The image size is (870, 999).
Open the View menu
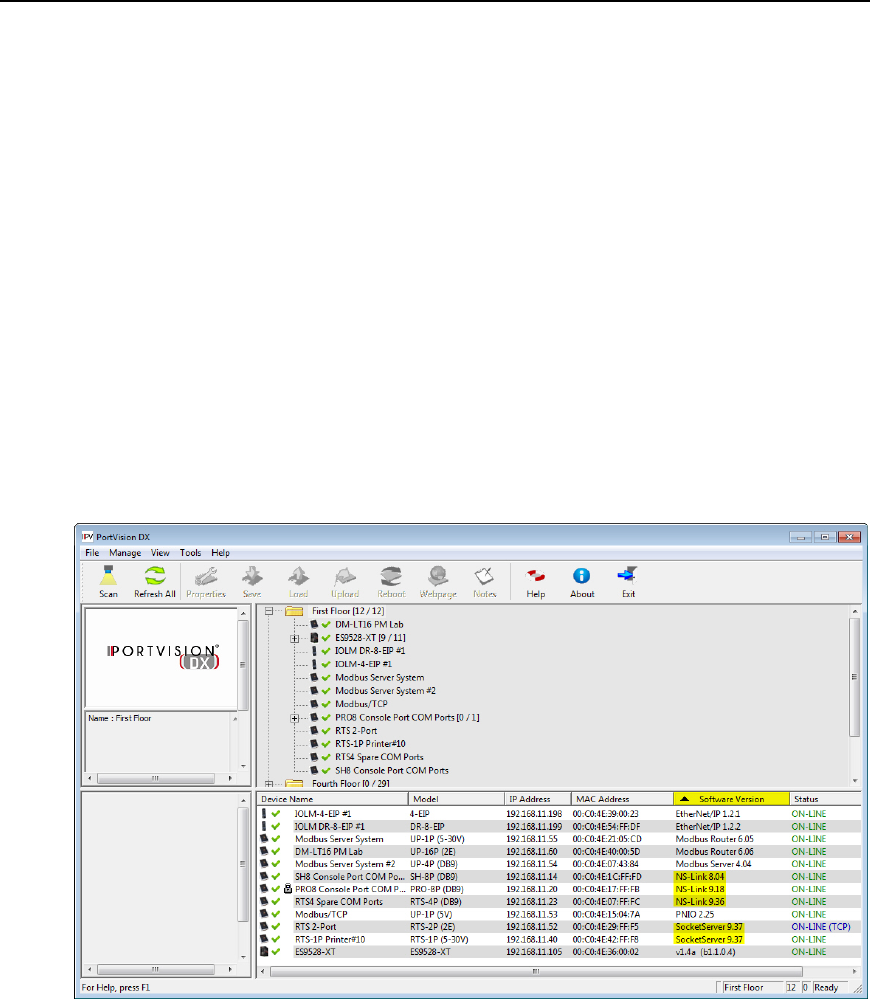click(160, 552)
